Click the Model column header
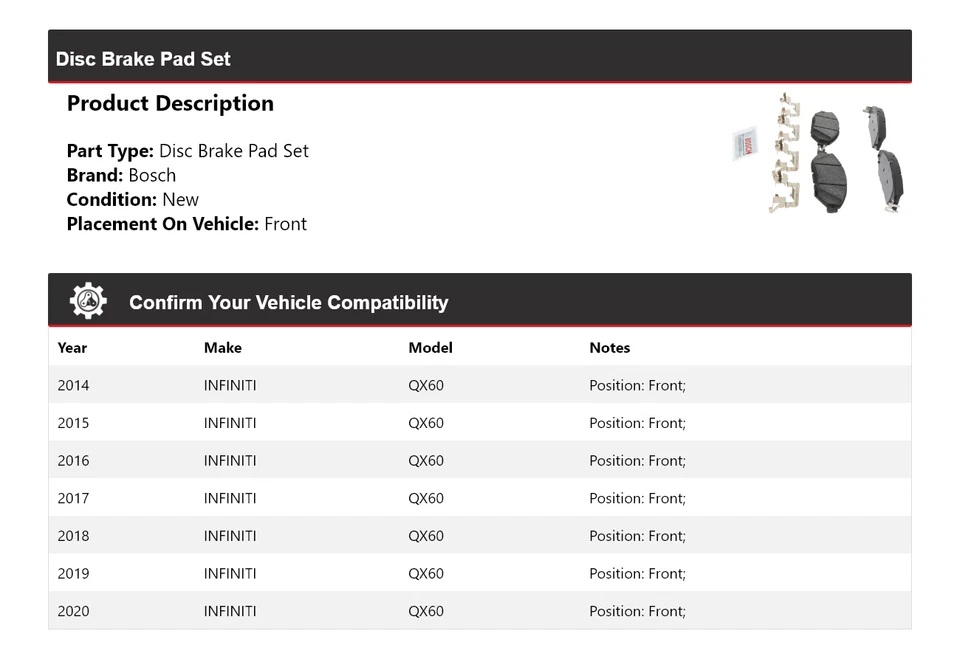 430,348
